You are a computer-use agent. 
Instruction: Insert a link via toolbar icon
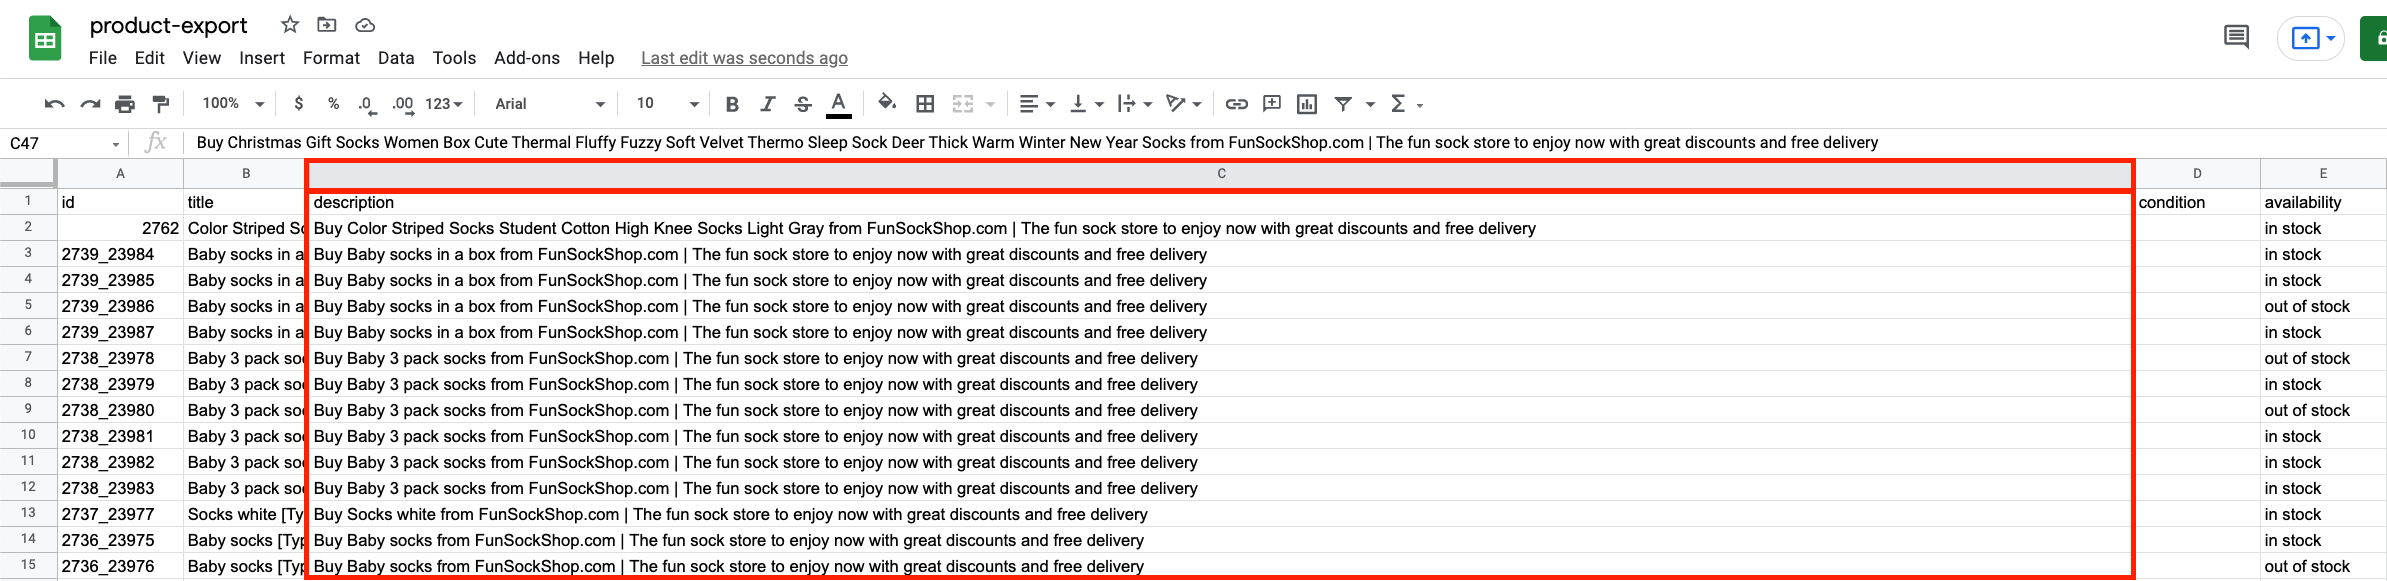click(1237, 104)
